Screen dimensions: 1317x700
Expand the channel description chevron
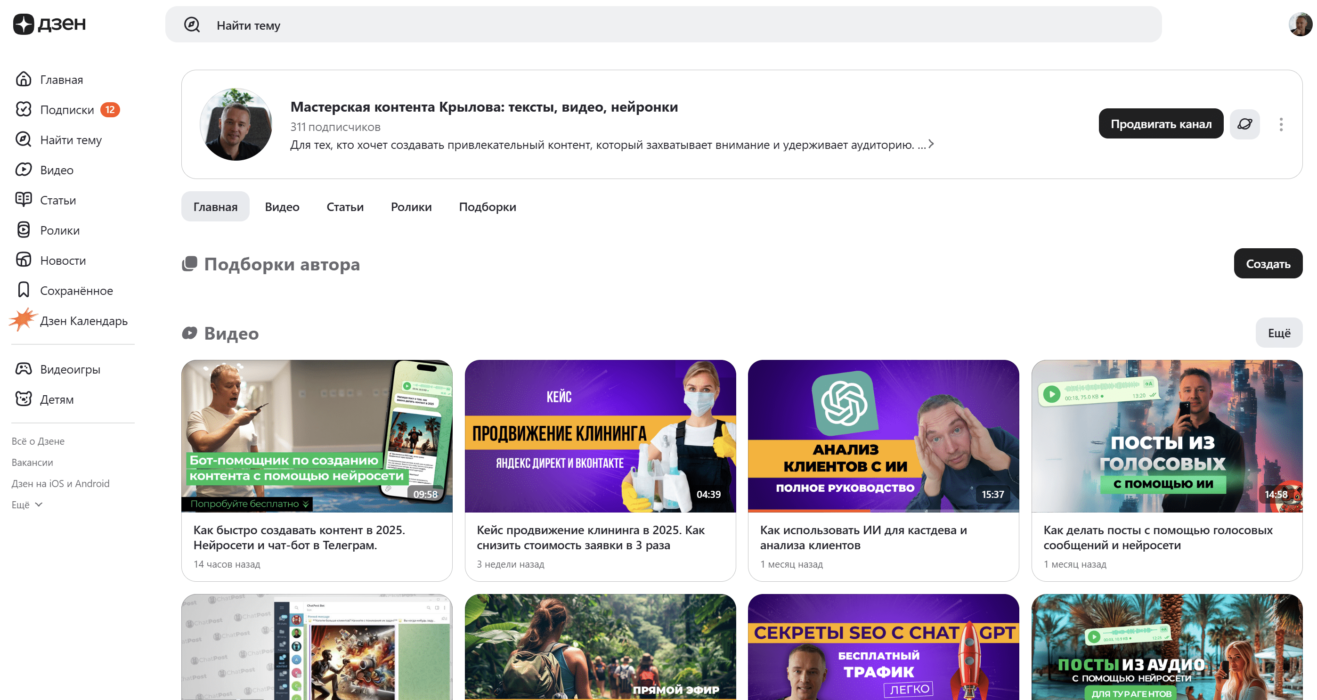(931, 144)
